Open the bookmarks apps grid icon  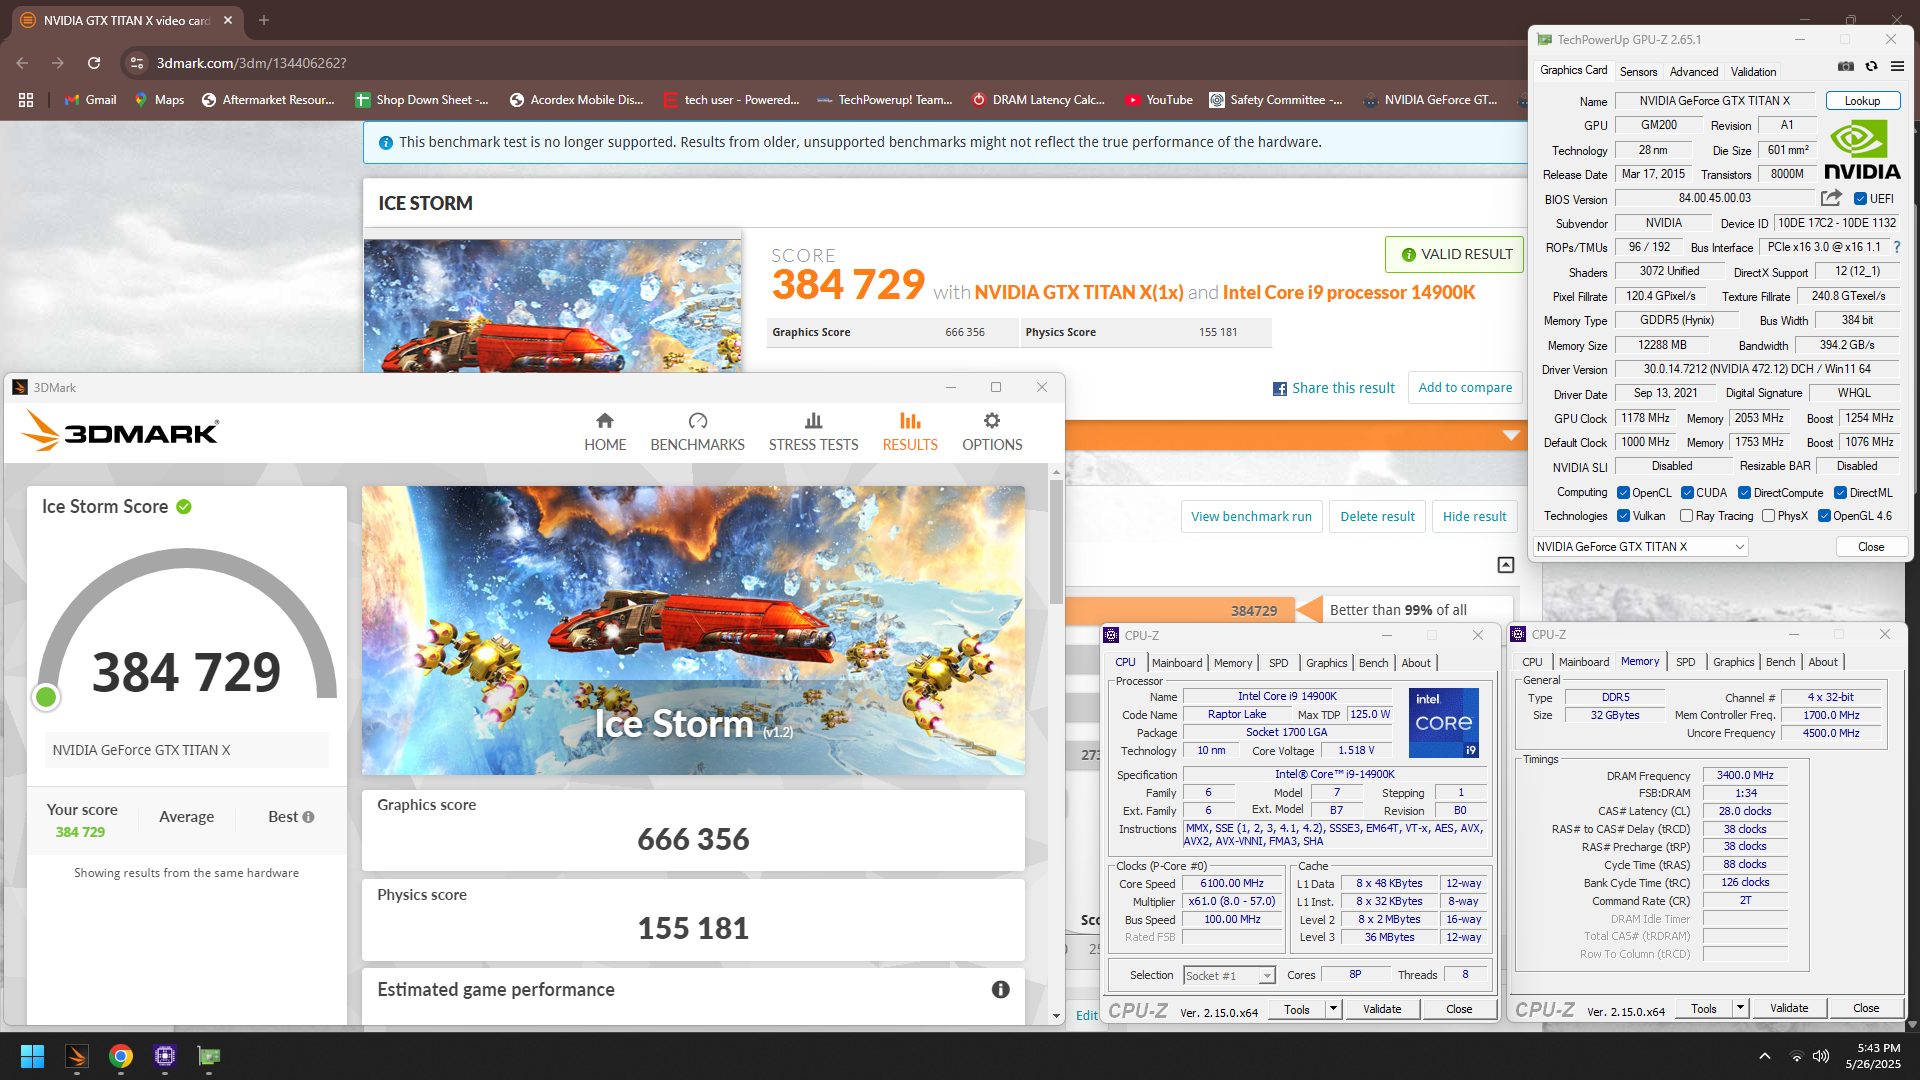26,100
